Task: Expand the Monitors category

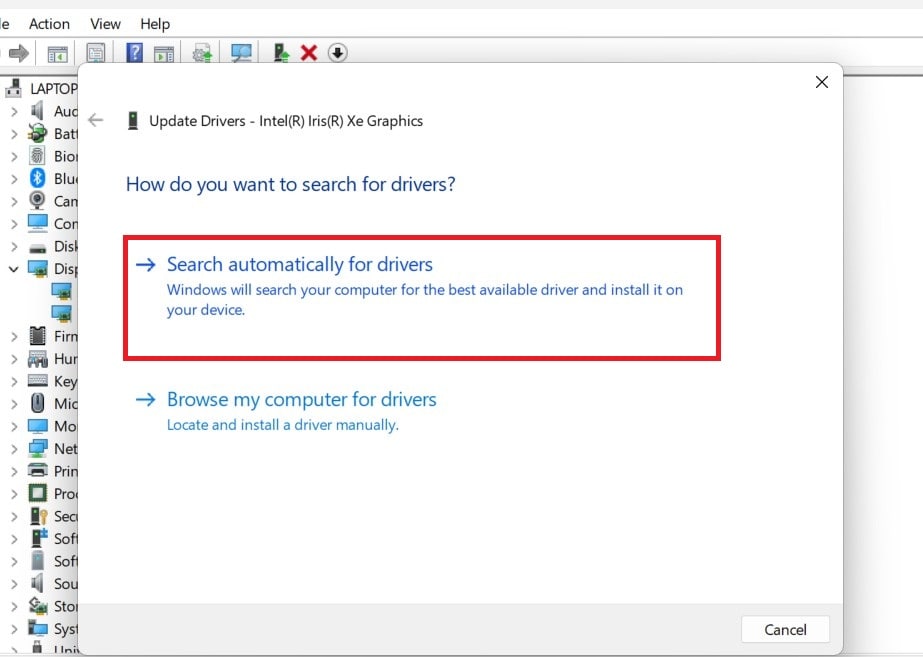Action: click(x=14, y=426)
